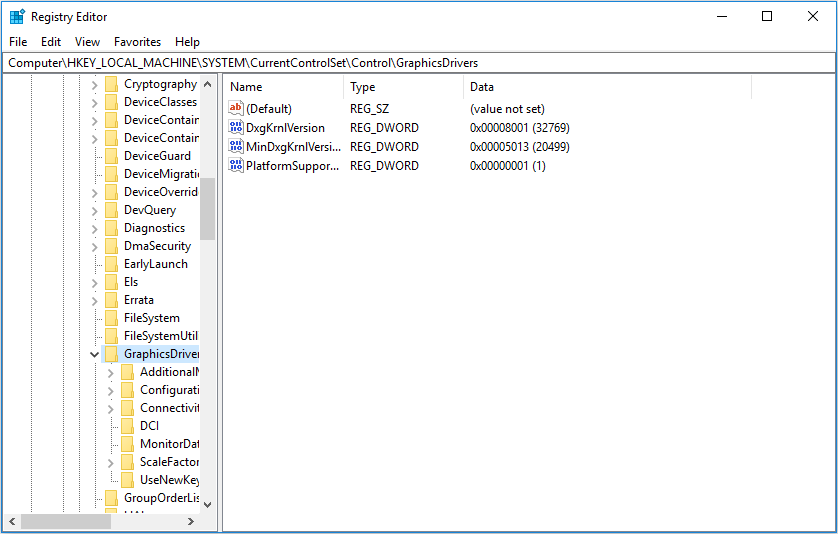Select the PlatformSuppor... value name

pos(292,166)
